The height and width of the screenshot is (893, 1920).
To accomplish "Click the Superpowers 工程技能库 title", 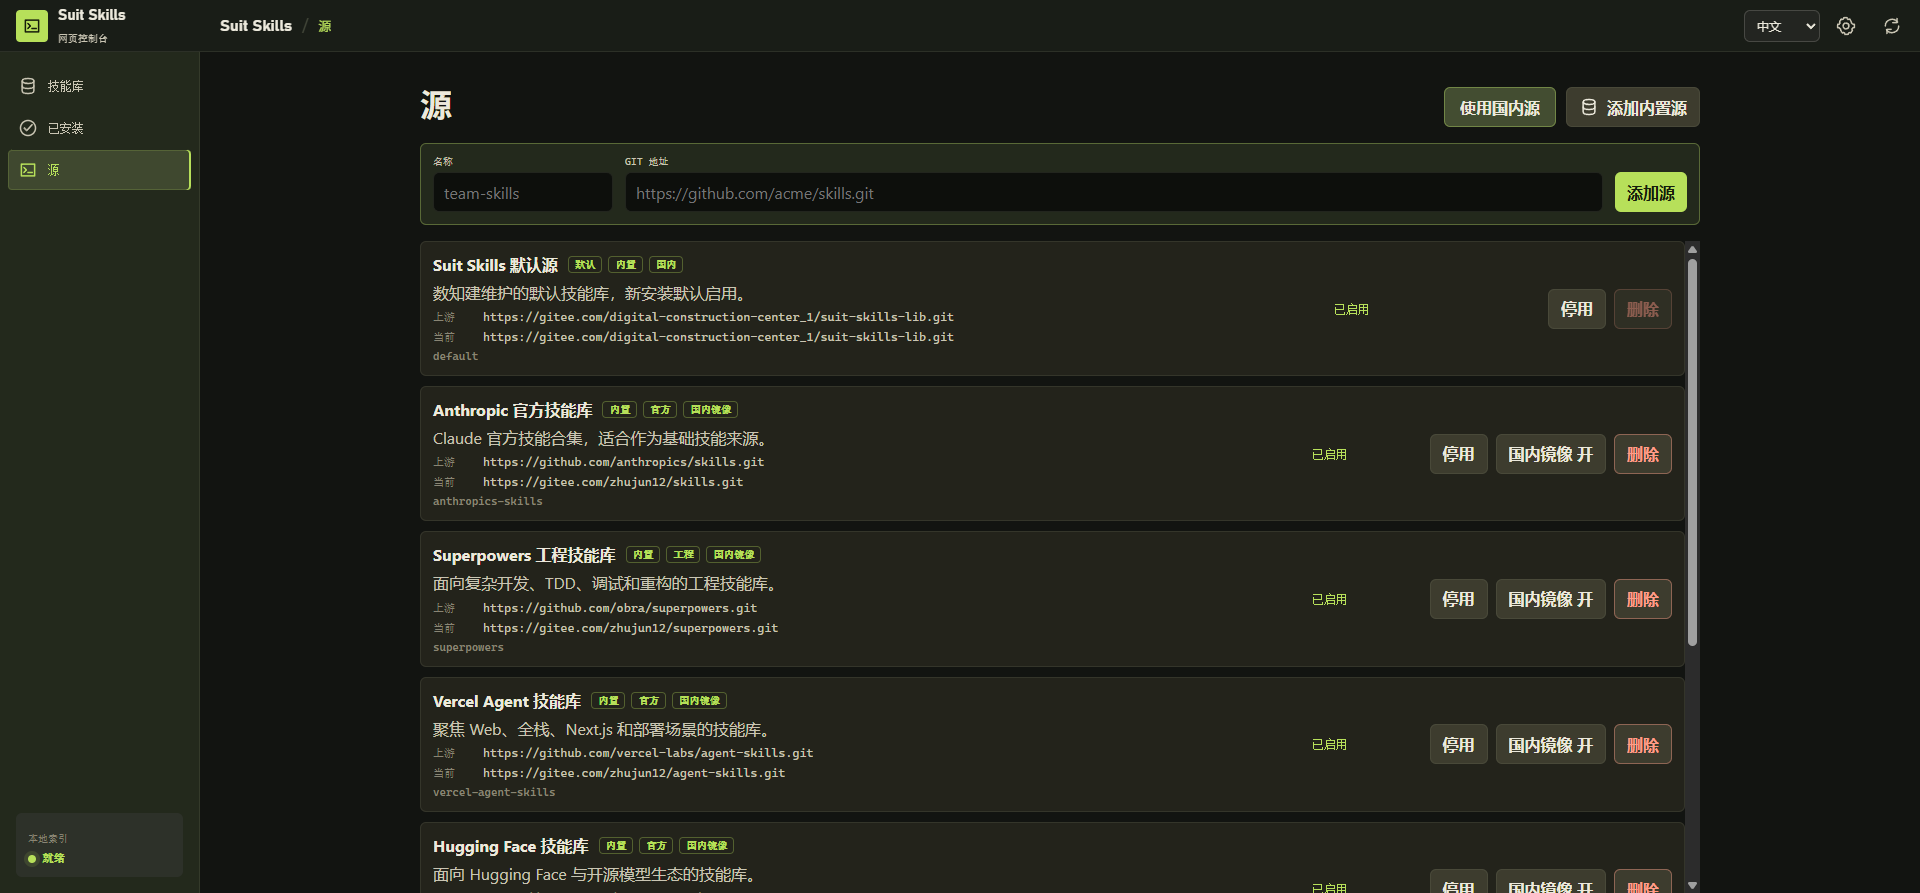I will click(524, 555).
